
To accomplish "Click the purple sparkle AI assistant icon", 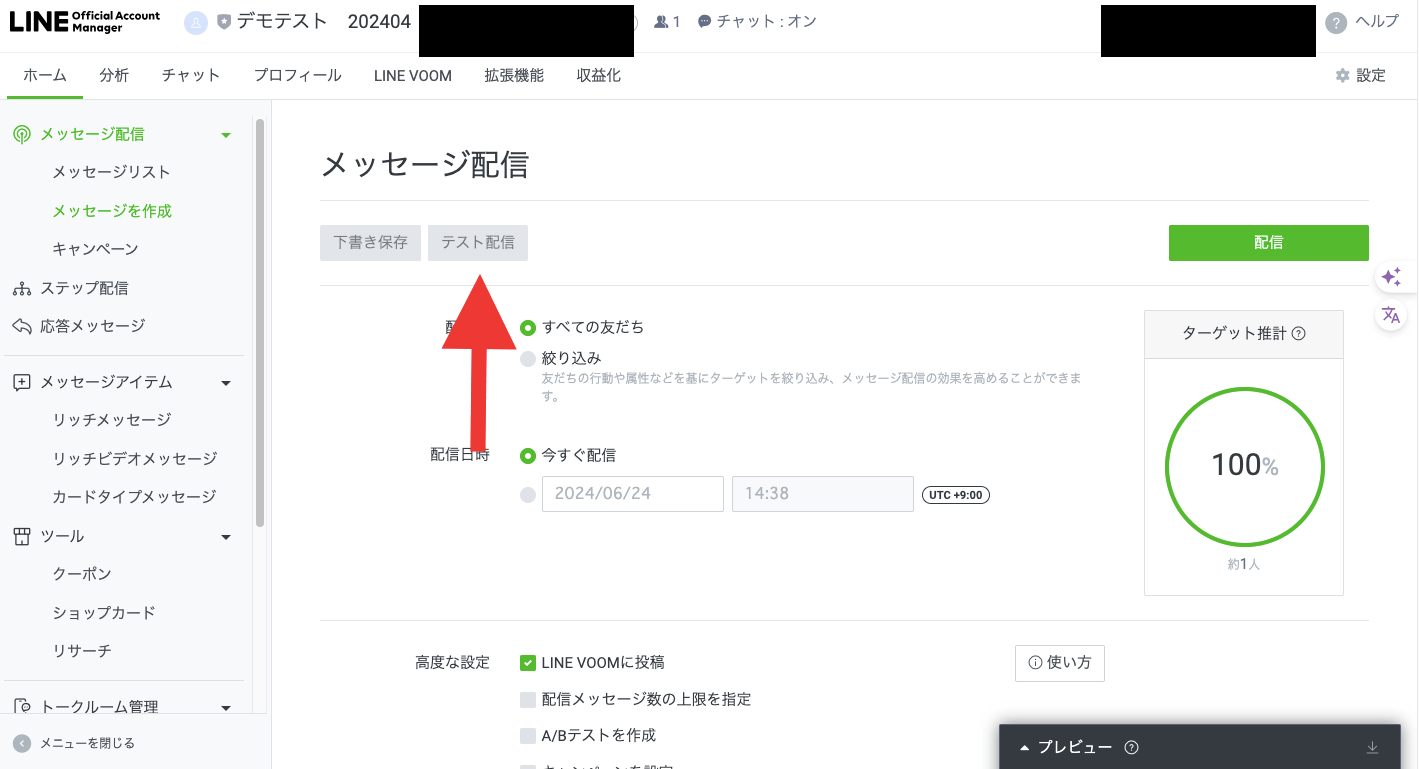I will pos(1391,277).
